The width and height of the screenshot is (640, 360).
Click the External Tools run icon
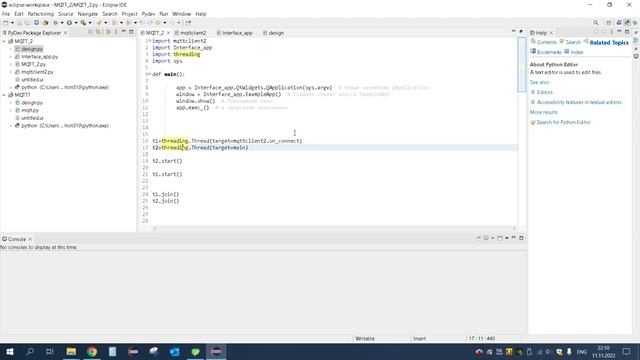[83, 23]
